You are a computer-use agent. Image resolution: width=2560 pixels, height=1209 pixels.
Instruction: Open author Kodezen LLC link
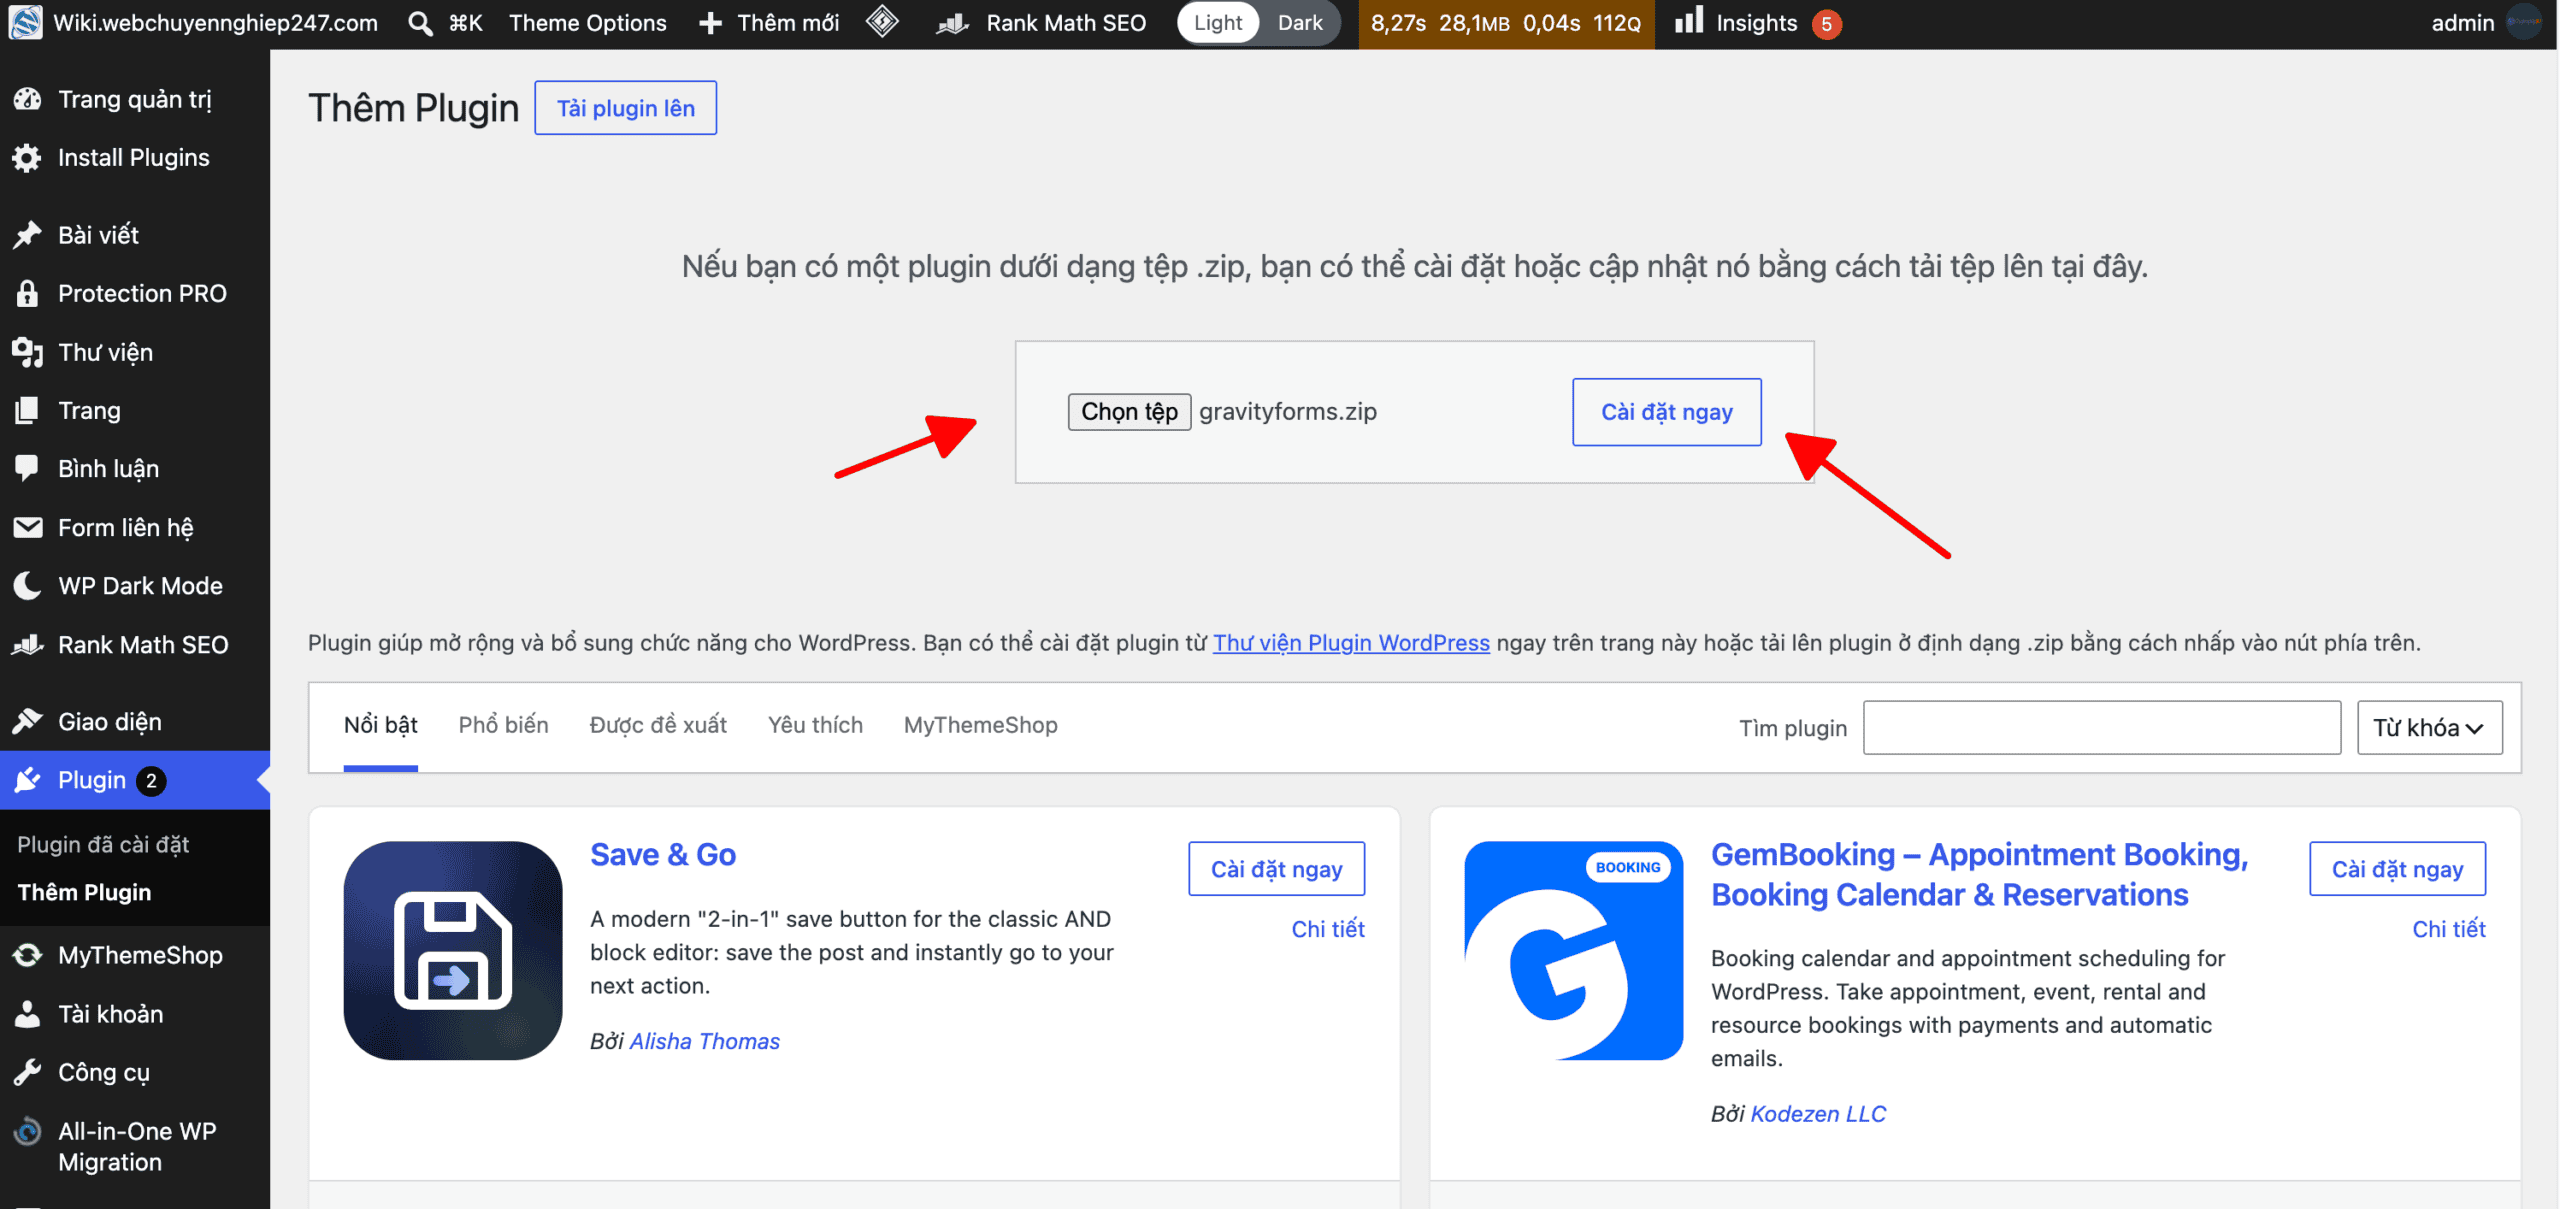click(1818, 1114)
